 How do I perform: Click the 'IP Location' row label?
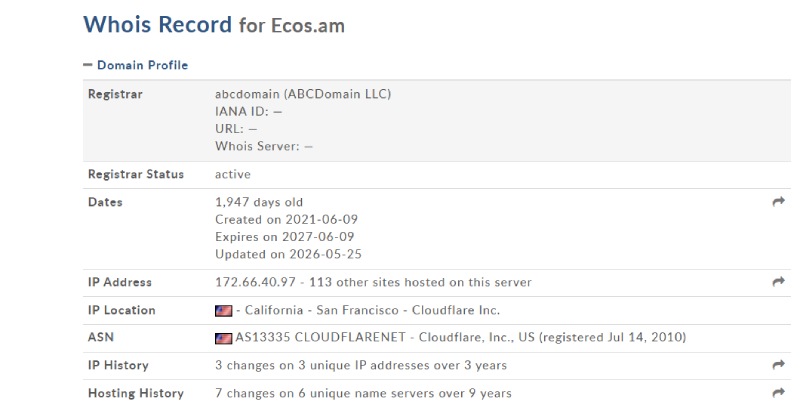121,310
